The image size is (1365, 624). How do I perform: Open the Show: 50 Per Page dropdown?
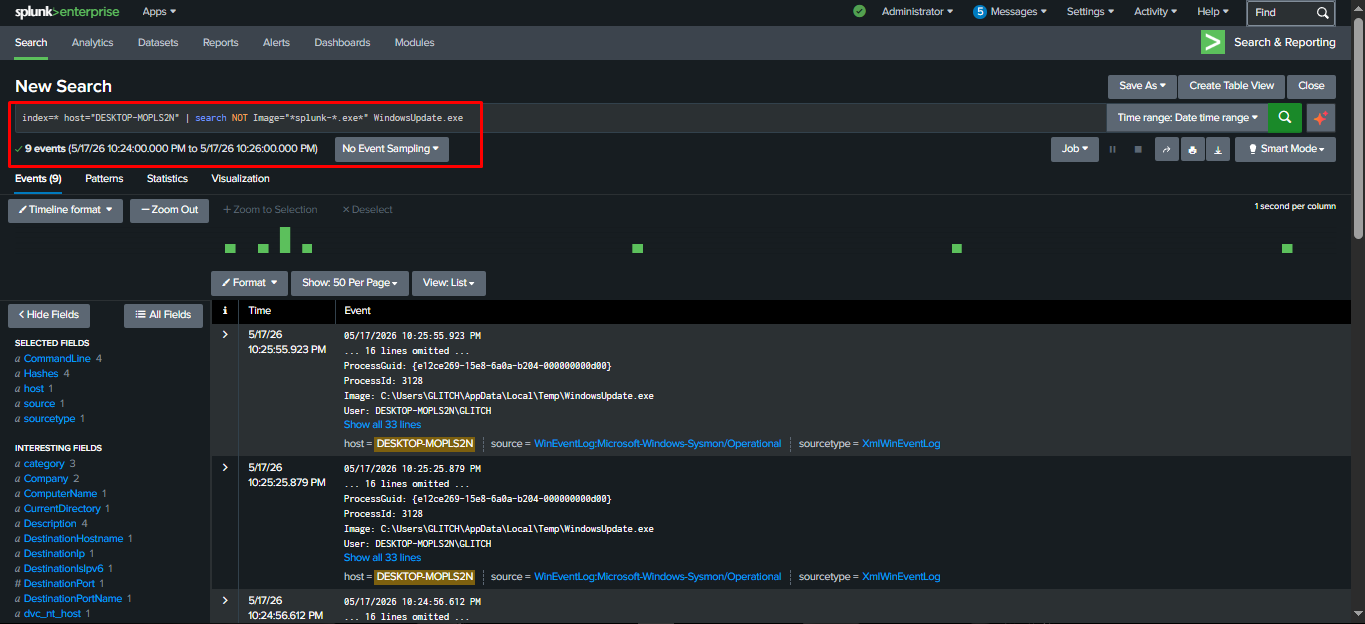(x=350, y=283)
